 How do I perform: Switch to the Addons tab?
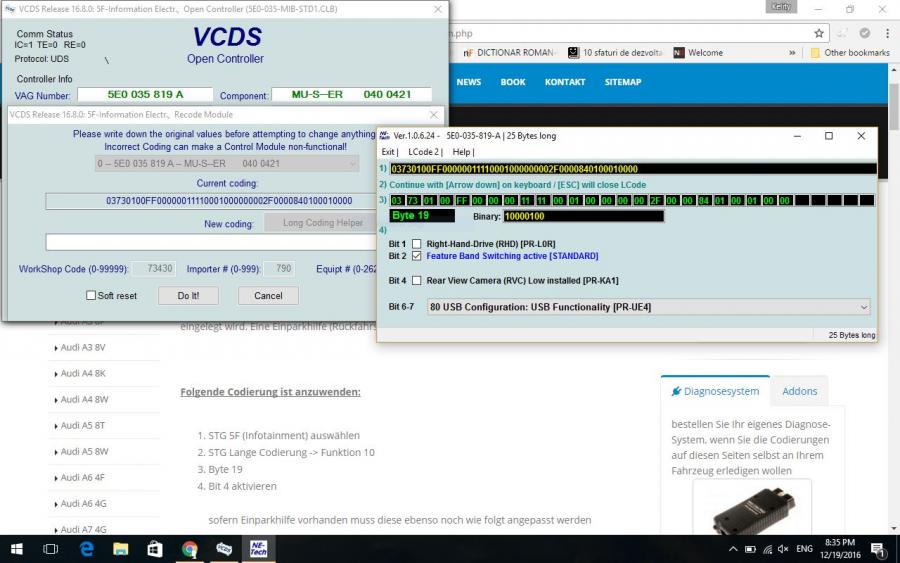[x=799, y=391]
